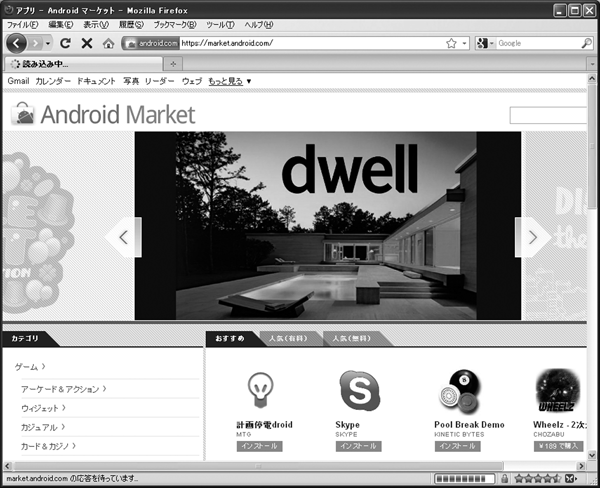Go to the home page icon
Image resolution: width=600 pixels, height=488 pixels.
pos(109,44)
